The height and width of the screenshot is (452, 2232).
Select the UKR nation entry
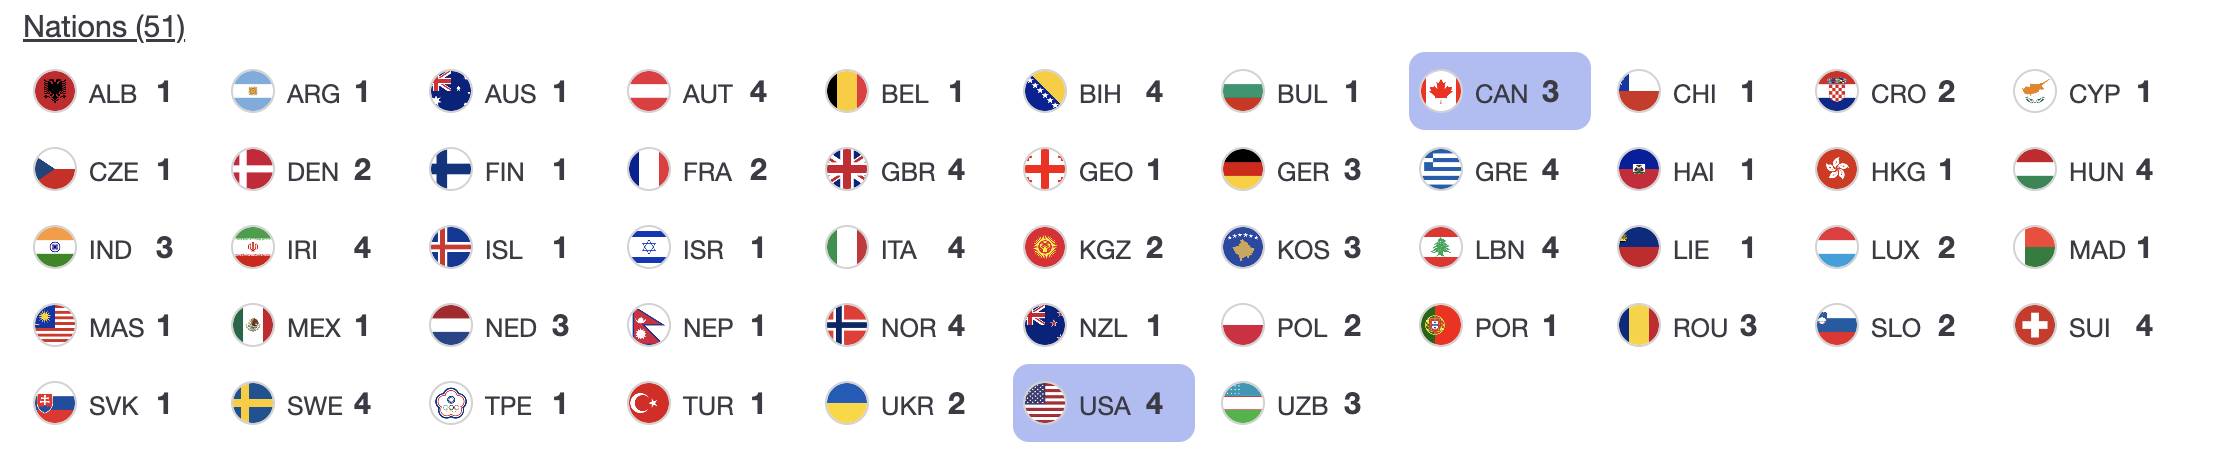(907, 406)
